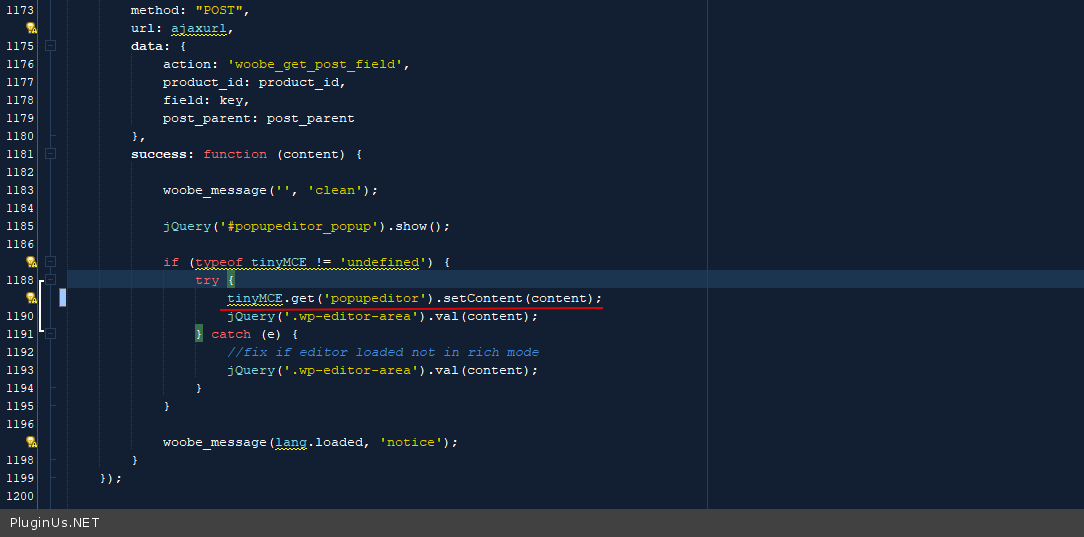The image size is (1084, 537).
Task: Click the highlighted closing brace before catch
Action: [199, 334]
